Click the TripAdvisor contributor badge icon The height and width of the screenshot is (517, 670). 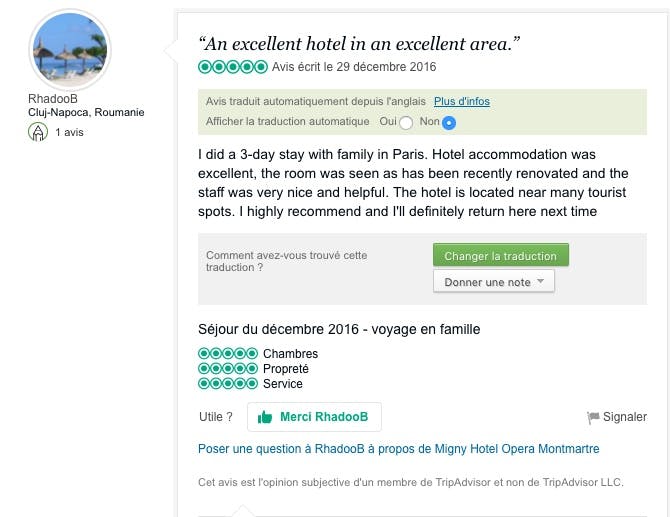(x=38, y=132)
